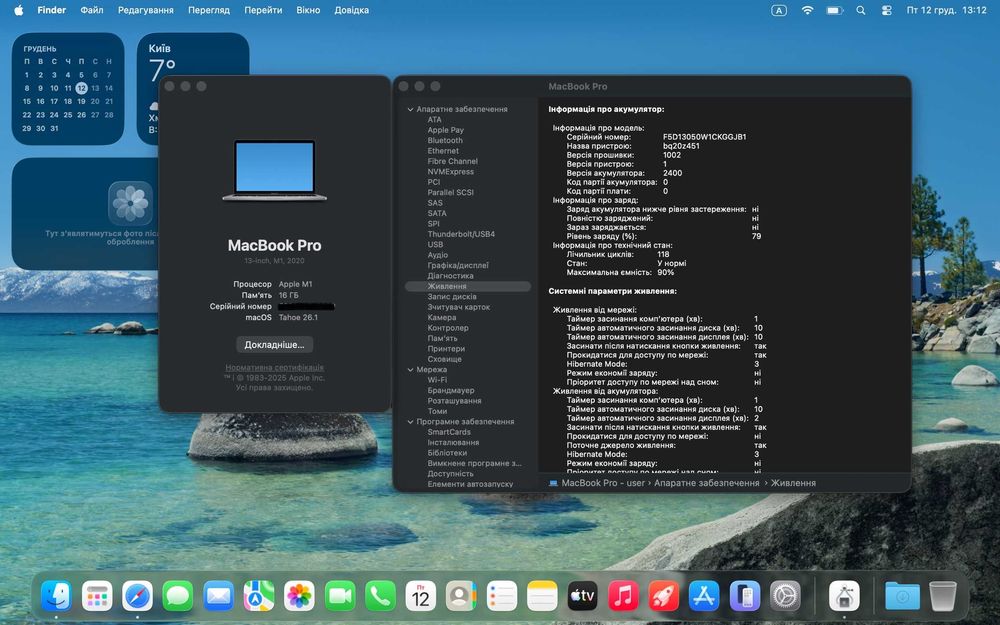The image size is (1000, 625).
Task: Open the yellow Notes app in Dock
Action: point(542,597)
